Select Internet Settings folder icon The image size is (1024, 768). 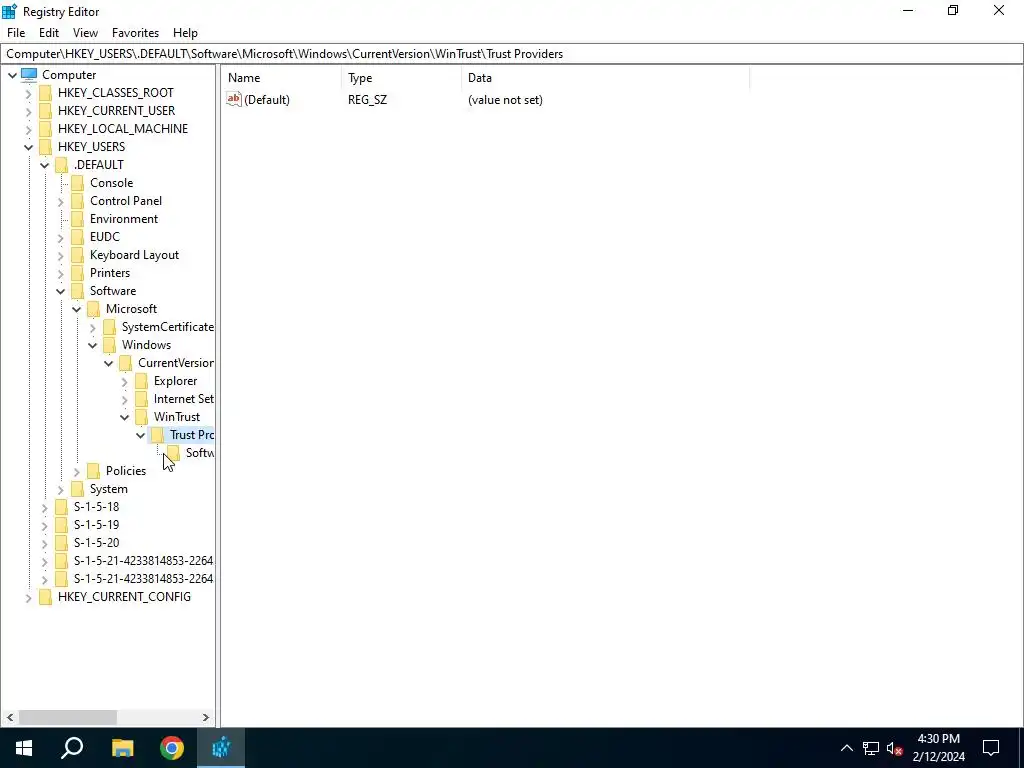(x=141, y=398)
